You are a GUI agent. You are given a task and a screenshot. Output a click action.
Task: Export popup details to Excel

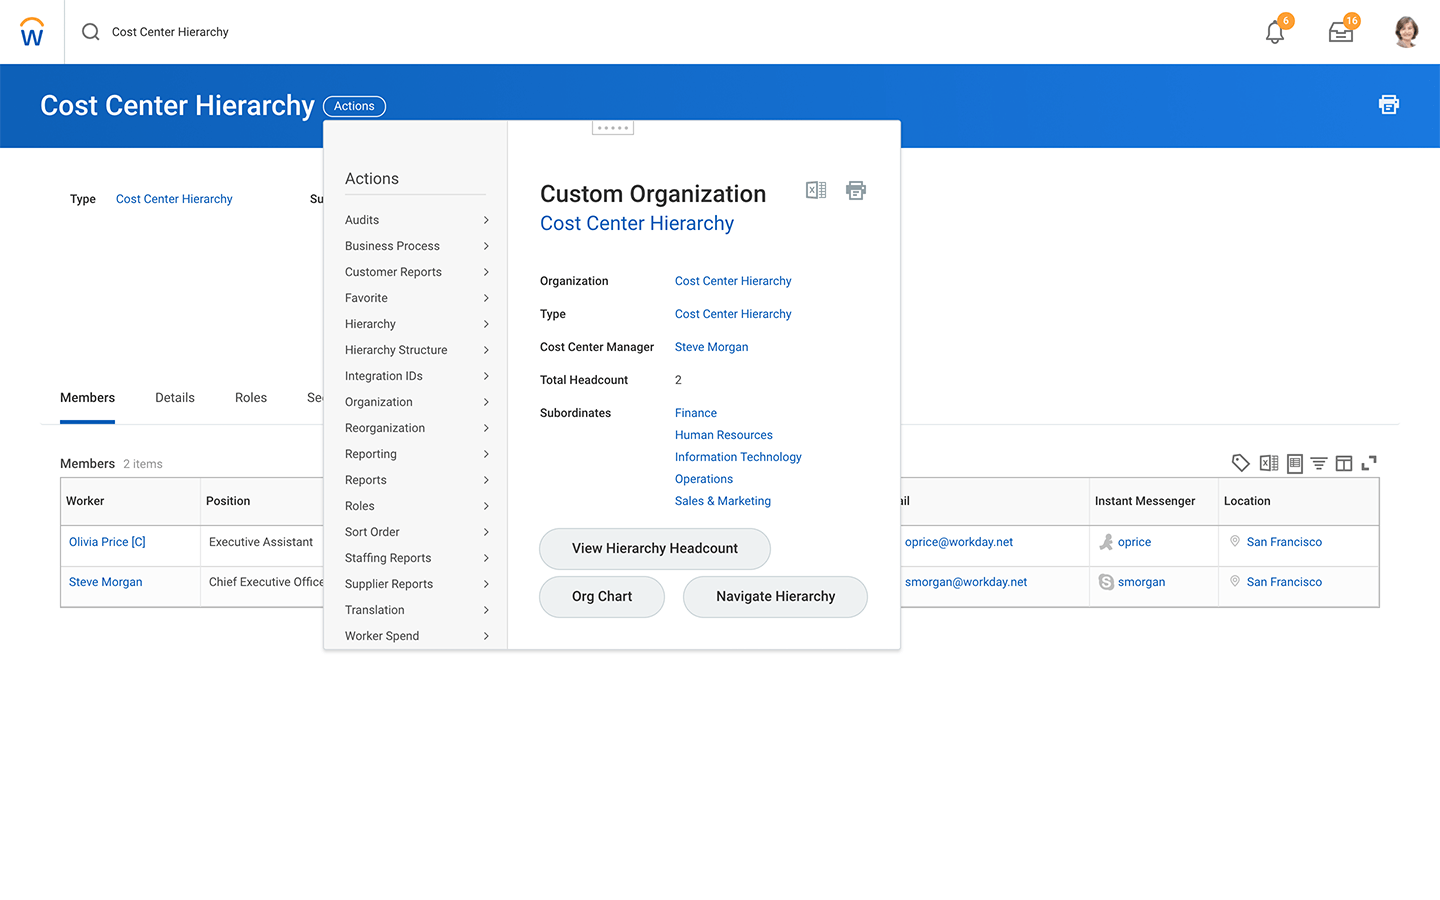(x=816, y=190)
